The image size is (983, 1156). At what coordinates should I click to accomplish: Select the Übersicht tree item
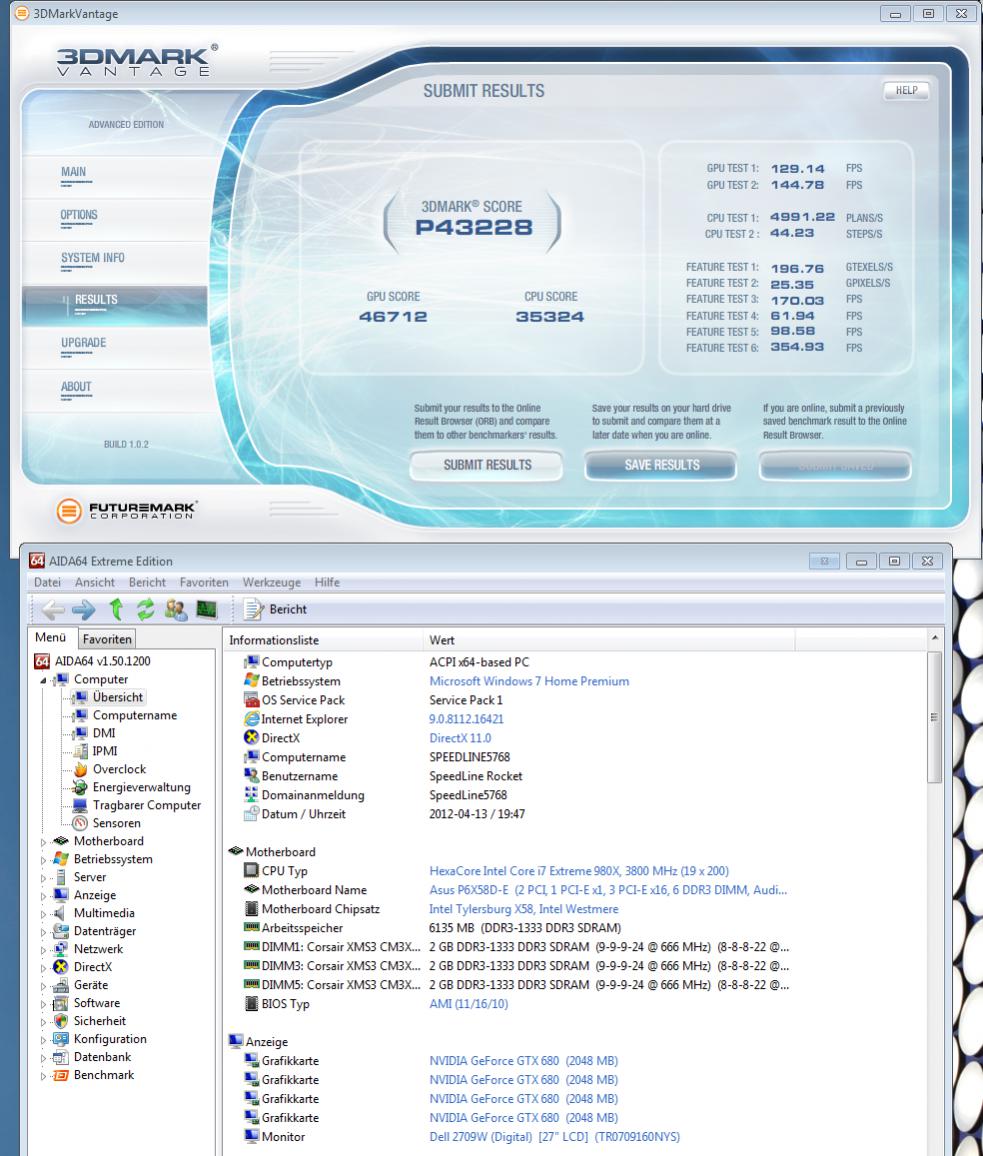coord(118,697)
